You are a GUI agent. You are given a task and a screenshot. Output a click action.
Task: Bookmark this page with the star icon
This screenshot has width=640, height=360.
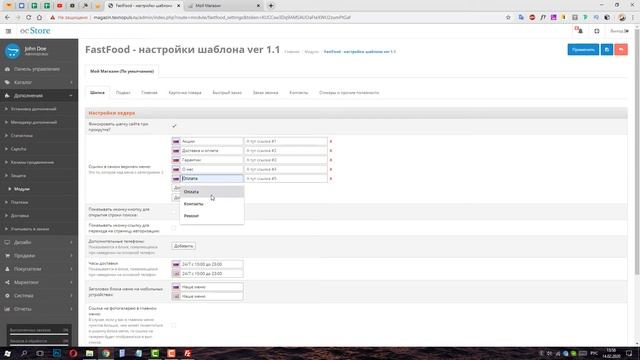tap(508, 18)
